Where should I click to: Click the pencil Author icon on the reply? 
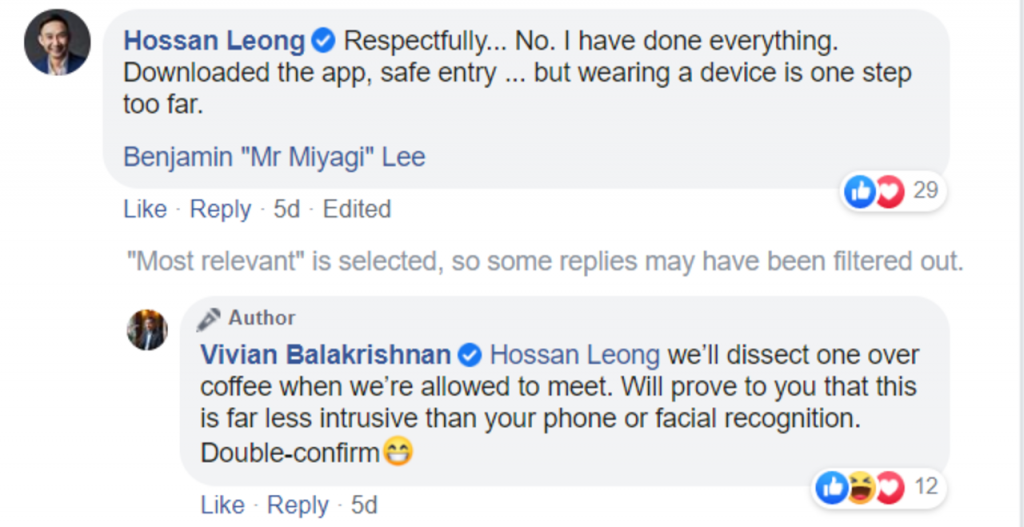[209, 319]
